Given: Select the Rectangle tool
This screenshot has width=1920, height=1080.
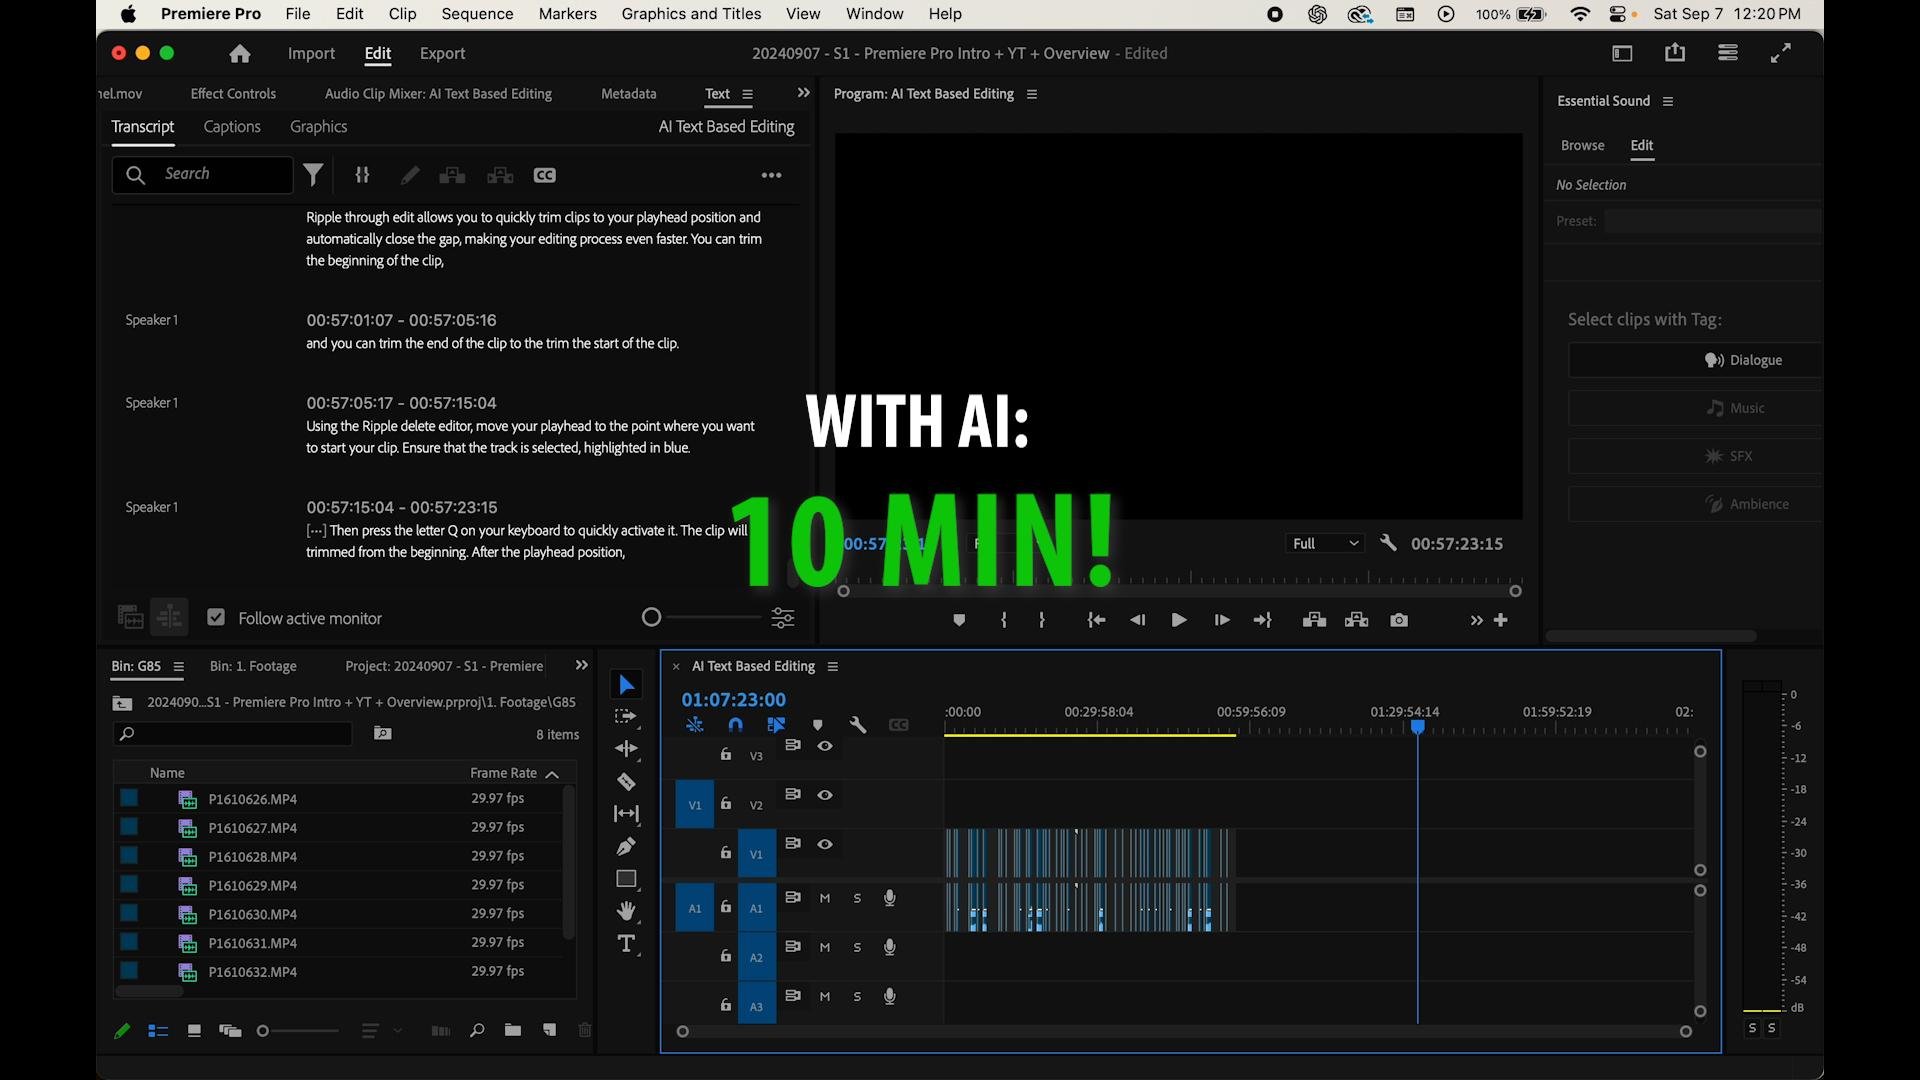Looking at the screenshot, I should coord(626,879).
